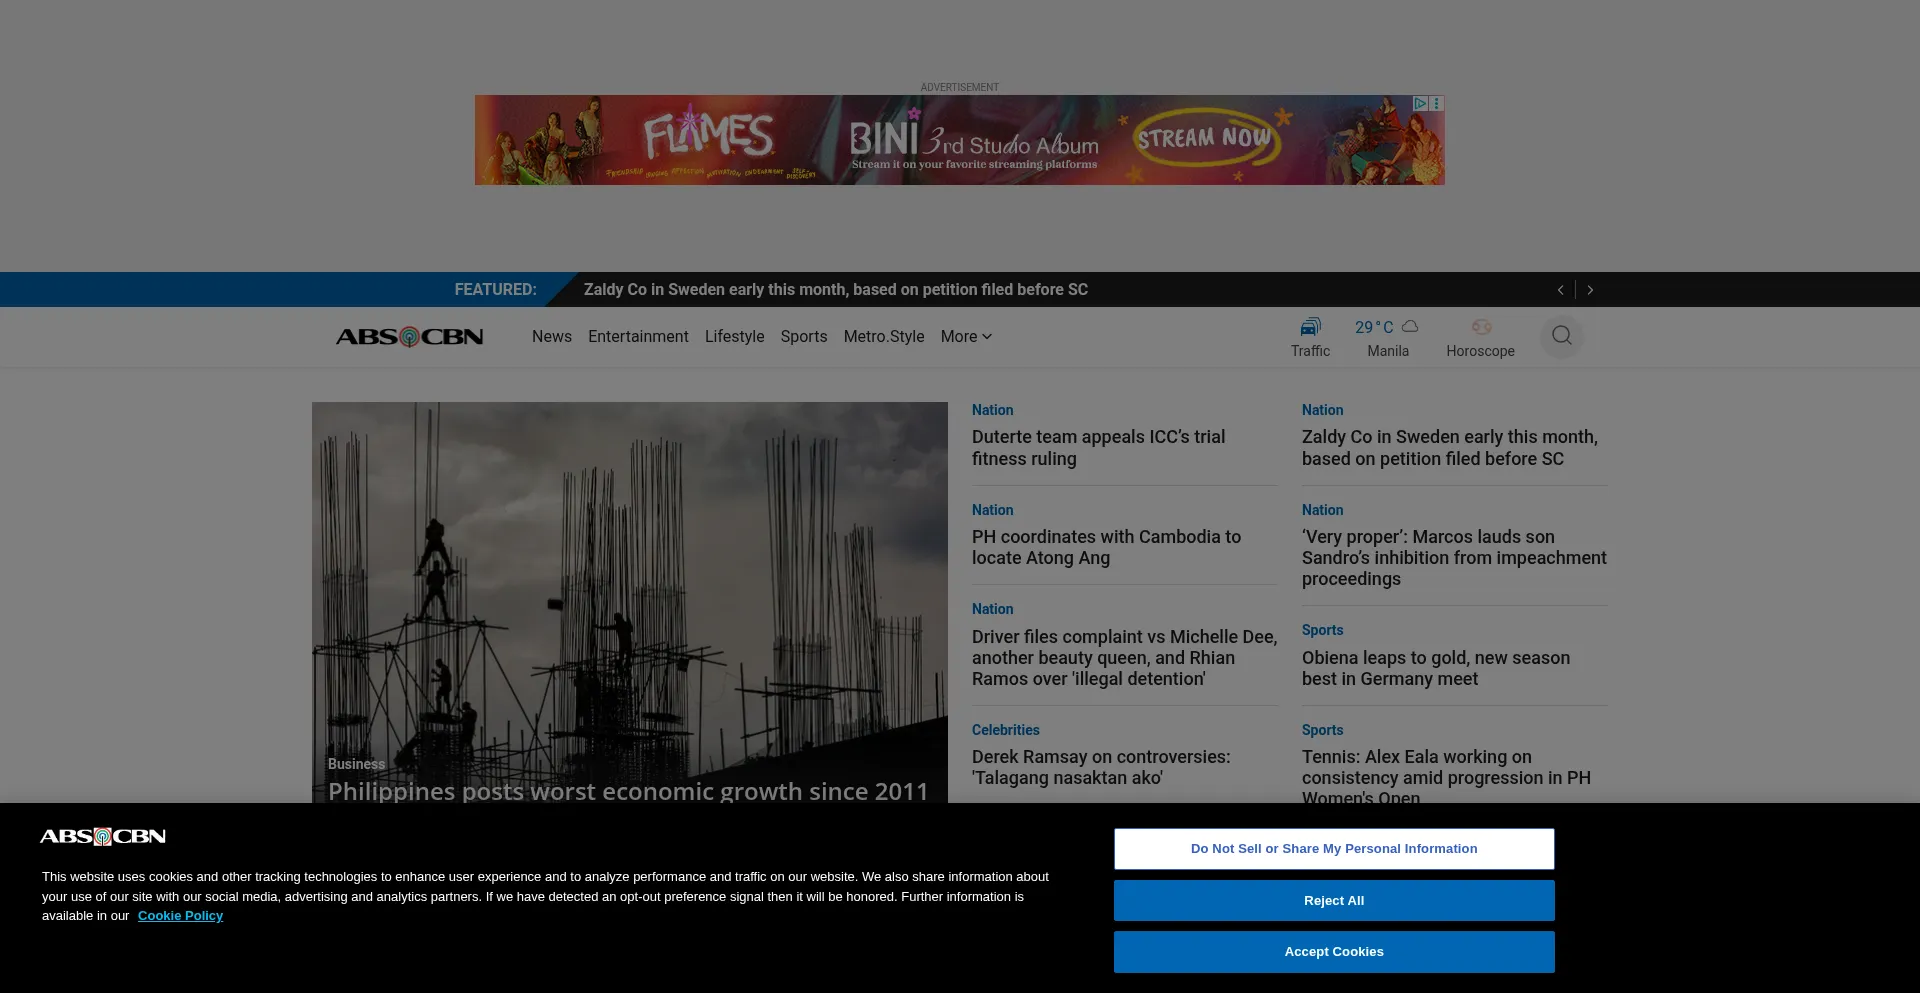The height and width of the screenshot is (993, 1920).
Task: Click Do Not Sell or Share button
Action: point(1334,849)
